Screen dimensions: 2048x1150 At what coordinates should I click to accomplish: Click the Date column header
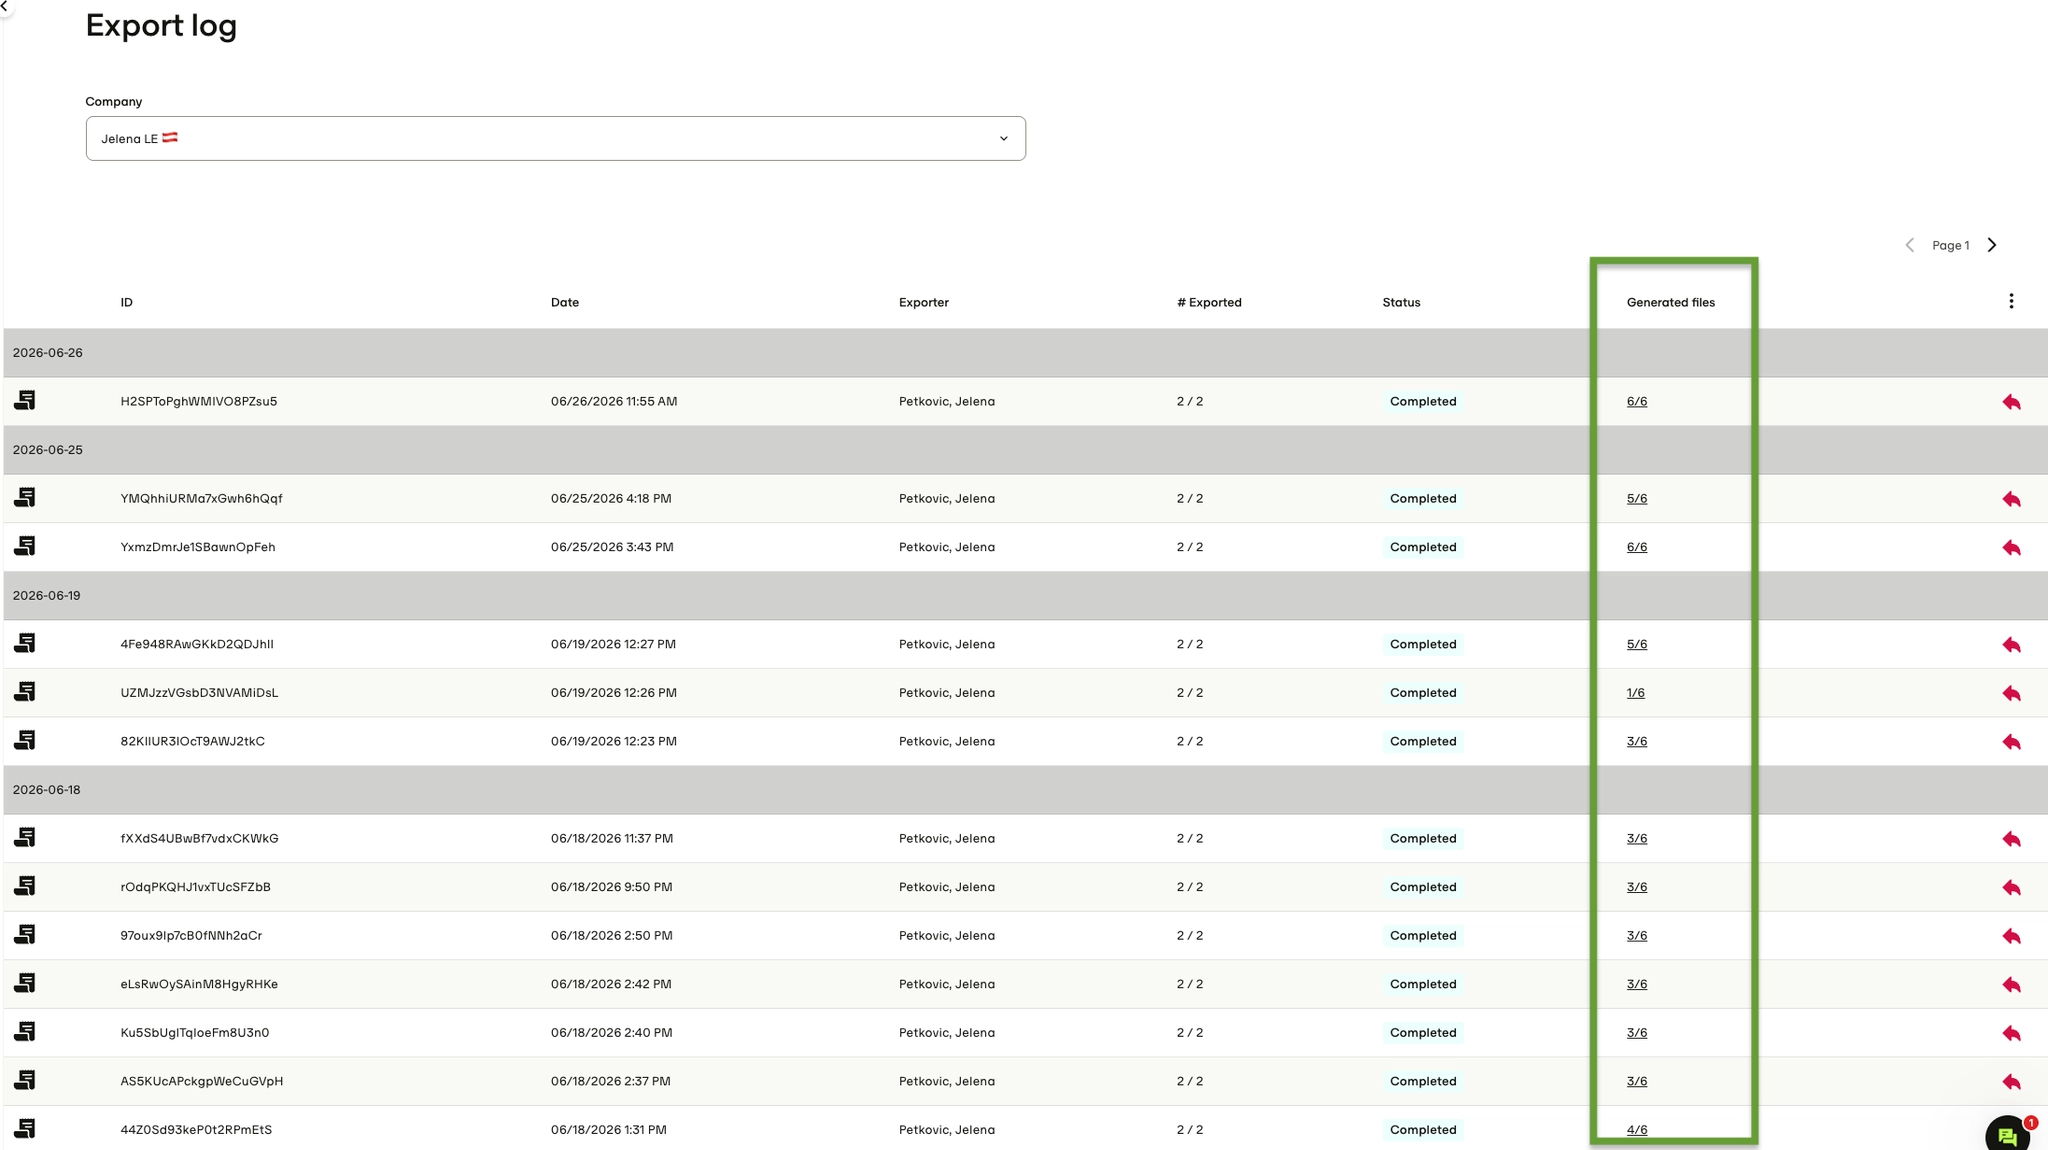[565, 302]
